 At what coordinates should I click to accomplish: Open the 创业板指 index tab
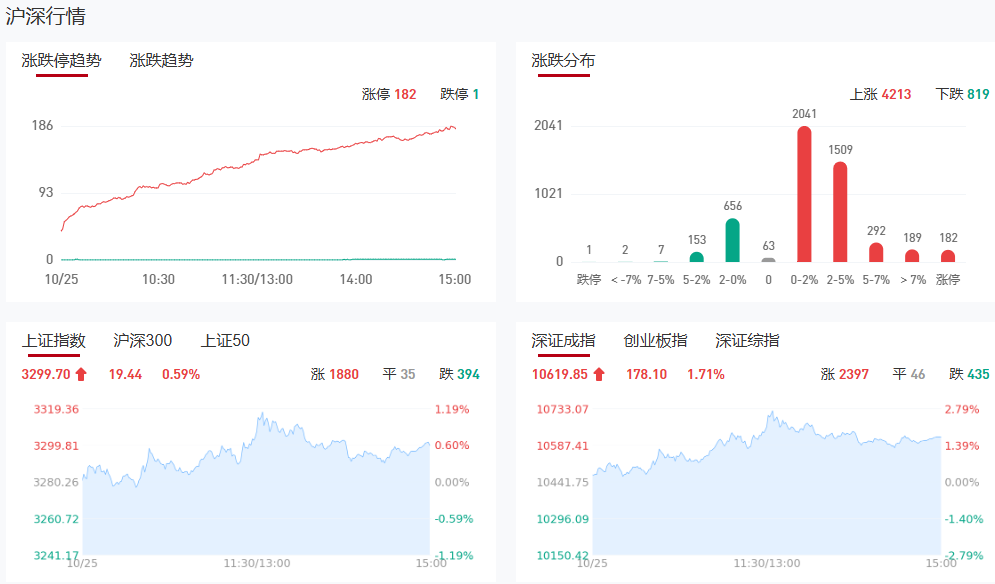tap(655, 341)
